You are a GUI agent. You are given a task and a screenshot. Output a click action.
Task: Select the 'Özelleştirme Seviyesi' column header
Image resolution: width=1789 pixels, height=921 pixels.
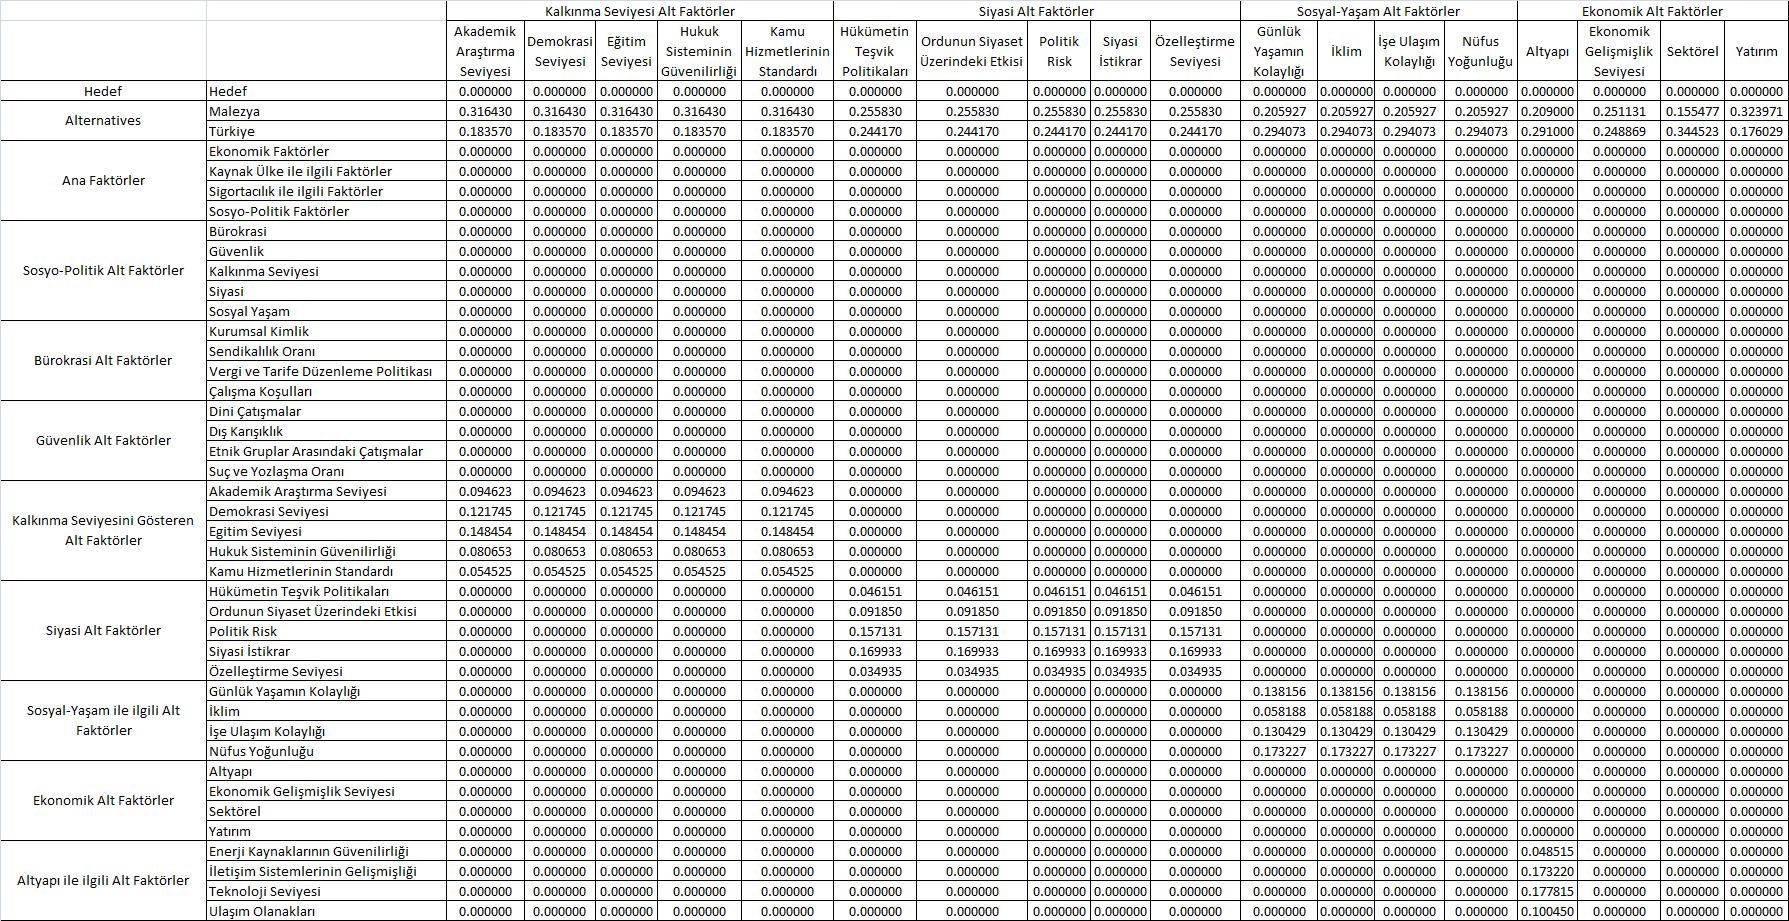click(x=1195, y=51)
